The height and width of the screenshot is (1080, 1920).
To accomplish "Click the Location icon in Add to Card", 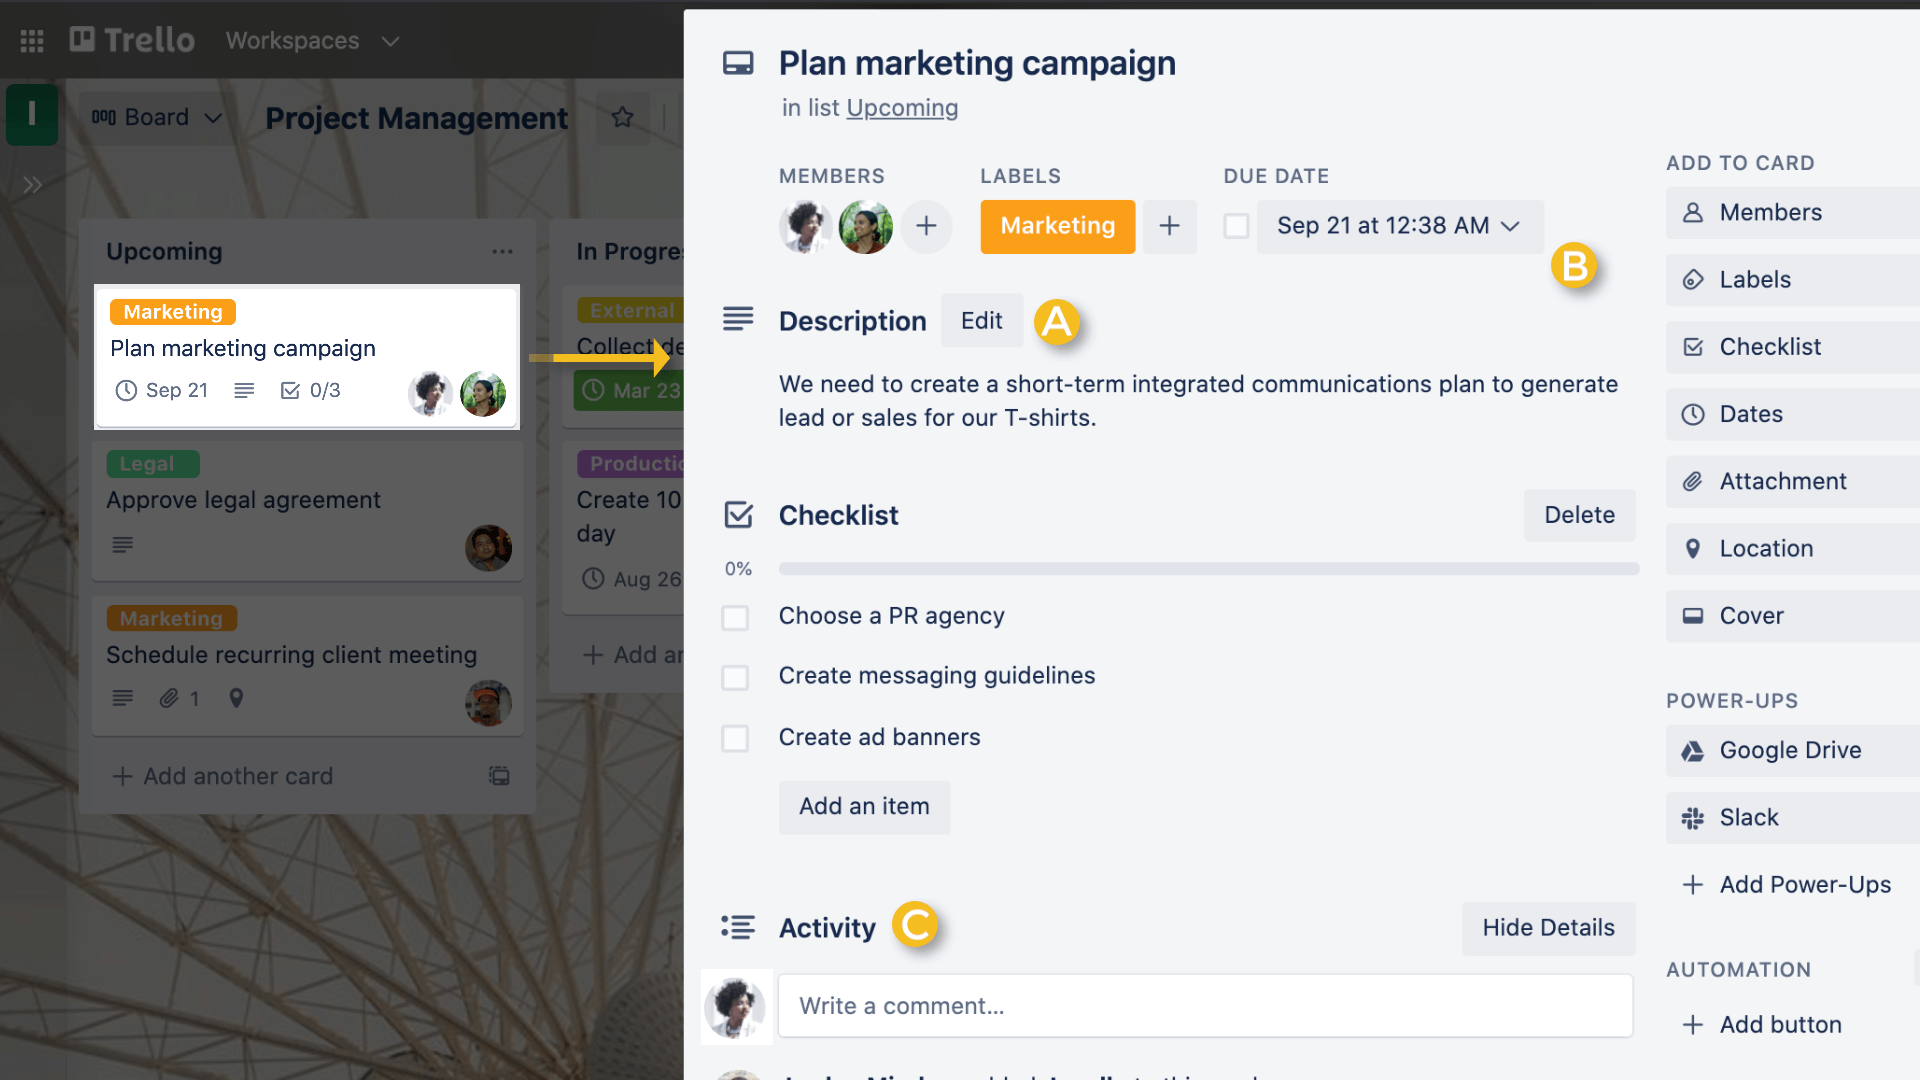I will (x=1695, y=547).
